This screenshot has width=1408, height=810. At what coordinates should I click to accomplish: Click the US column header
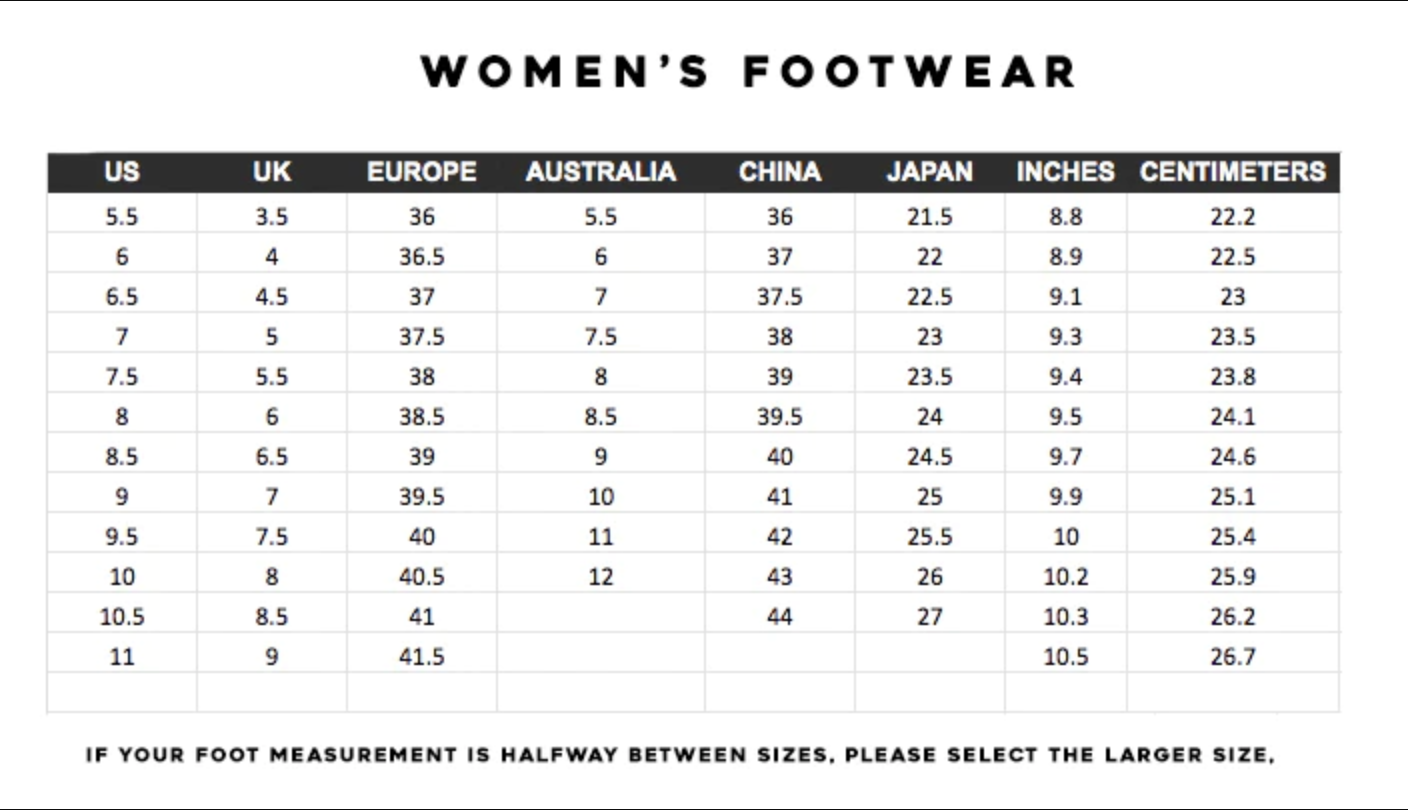click(x=121, y=172)
